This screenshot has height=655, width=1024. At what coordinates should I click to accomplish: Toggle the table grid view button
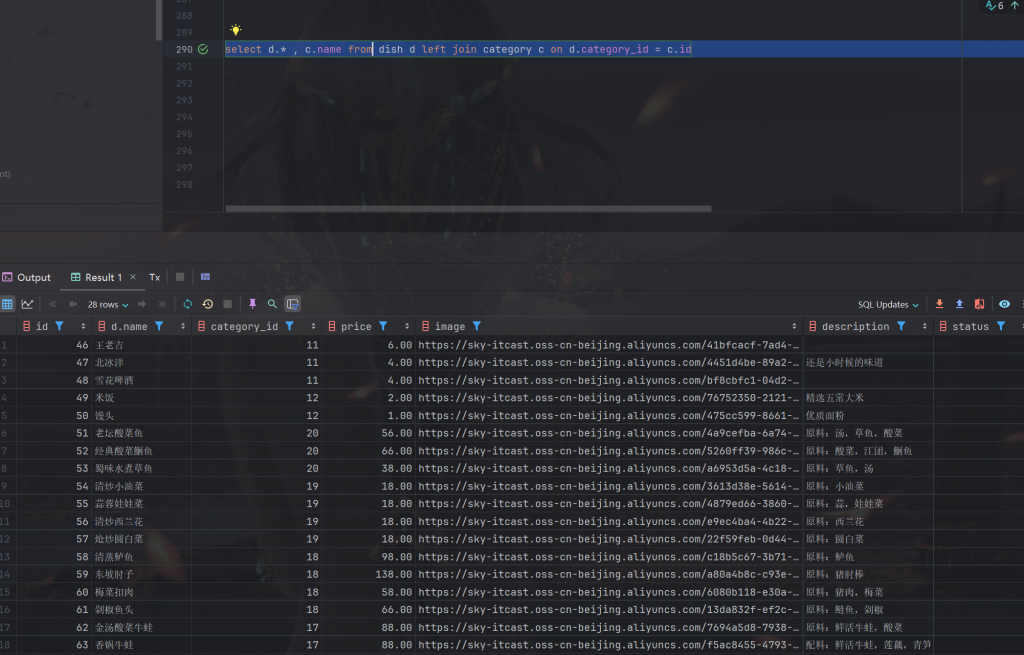(8, 304)
